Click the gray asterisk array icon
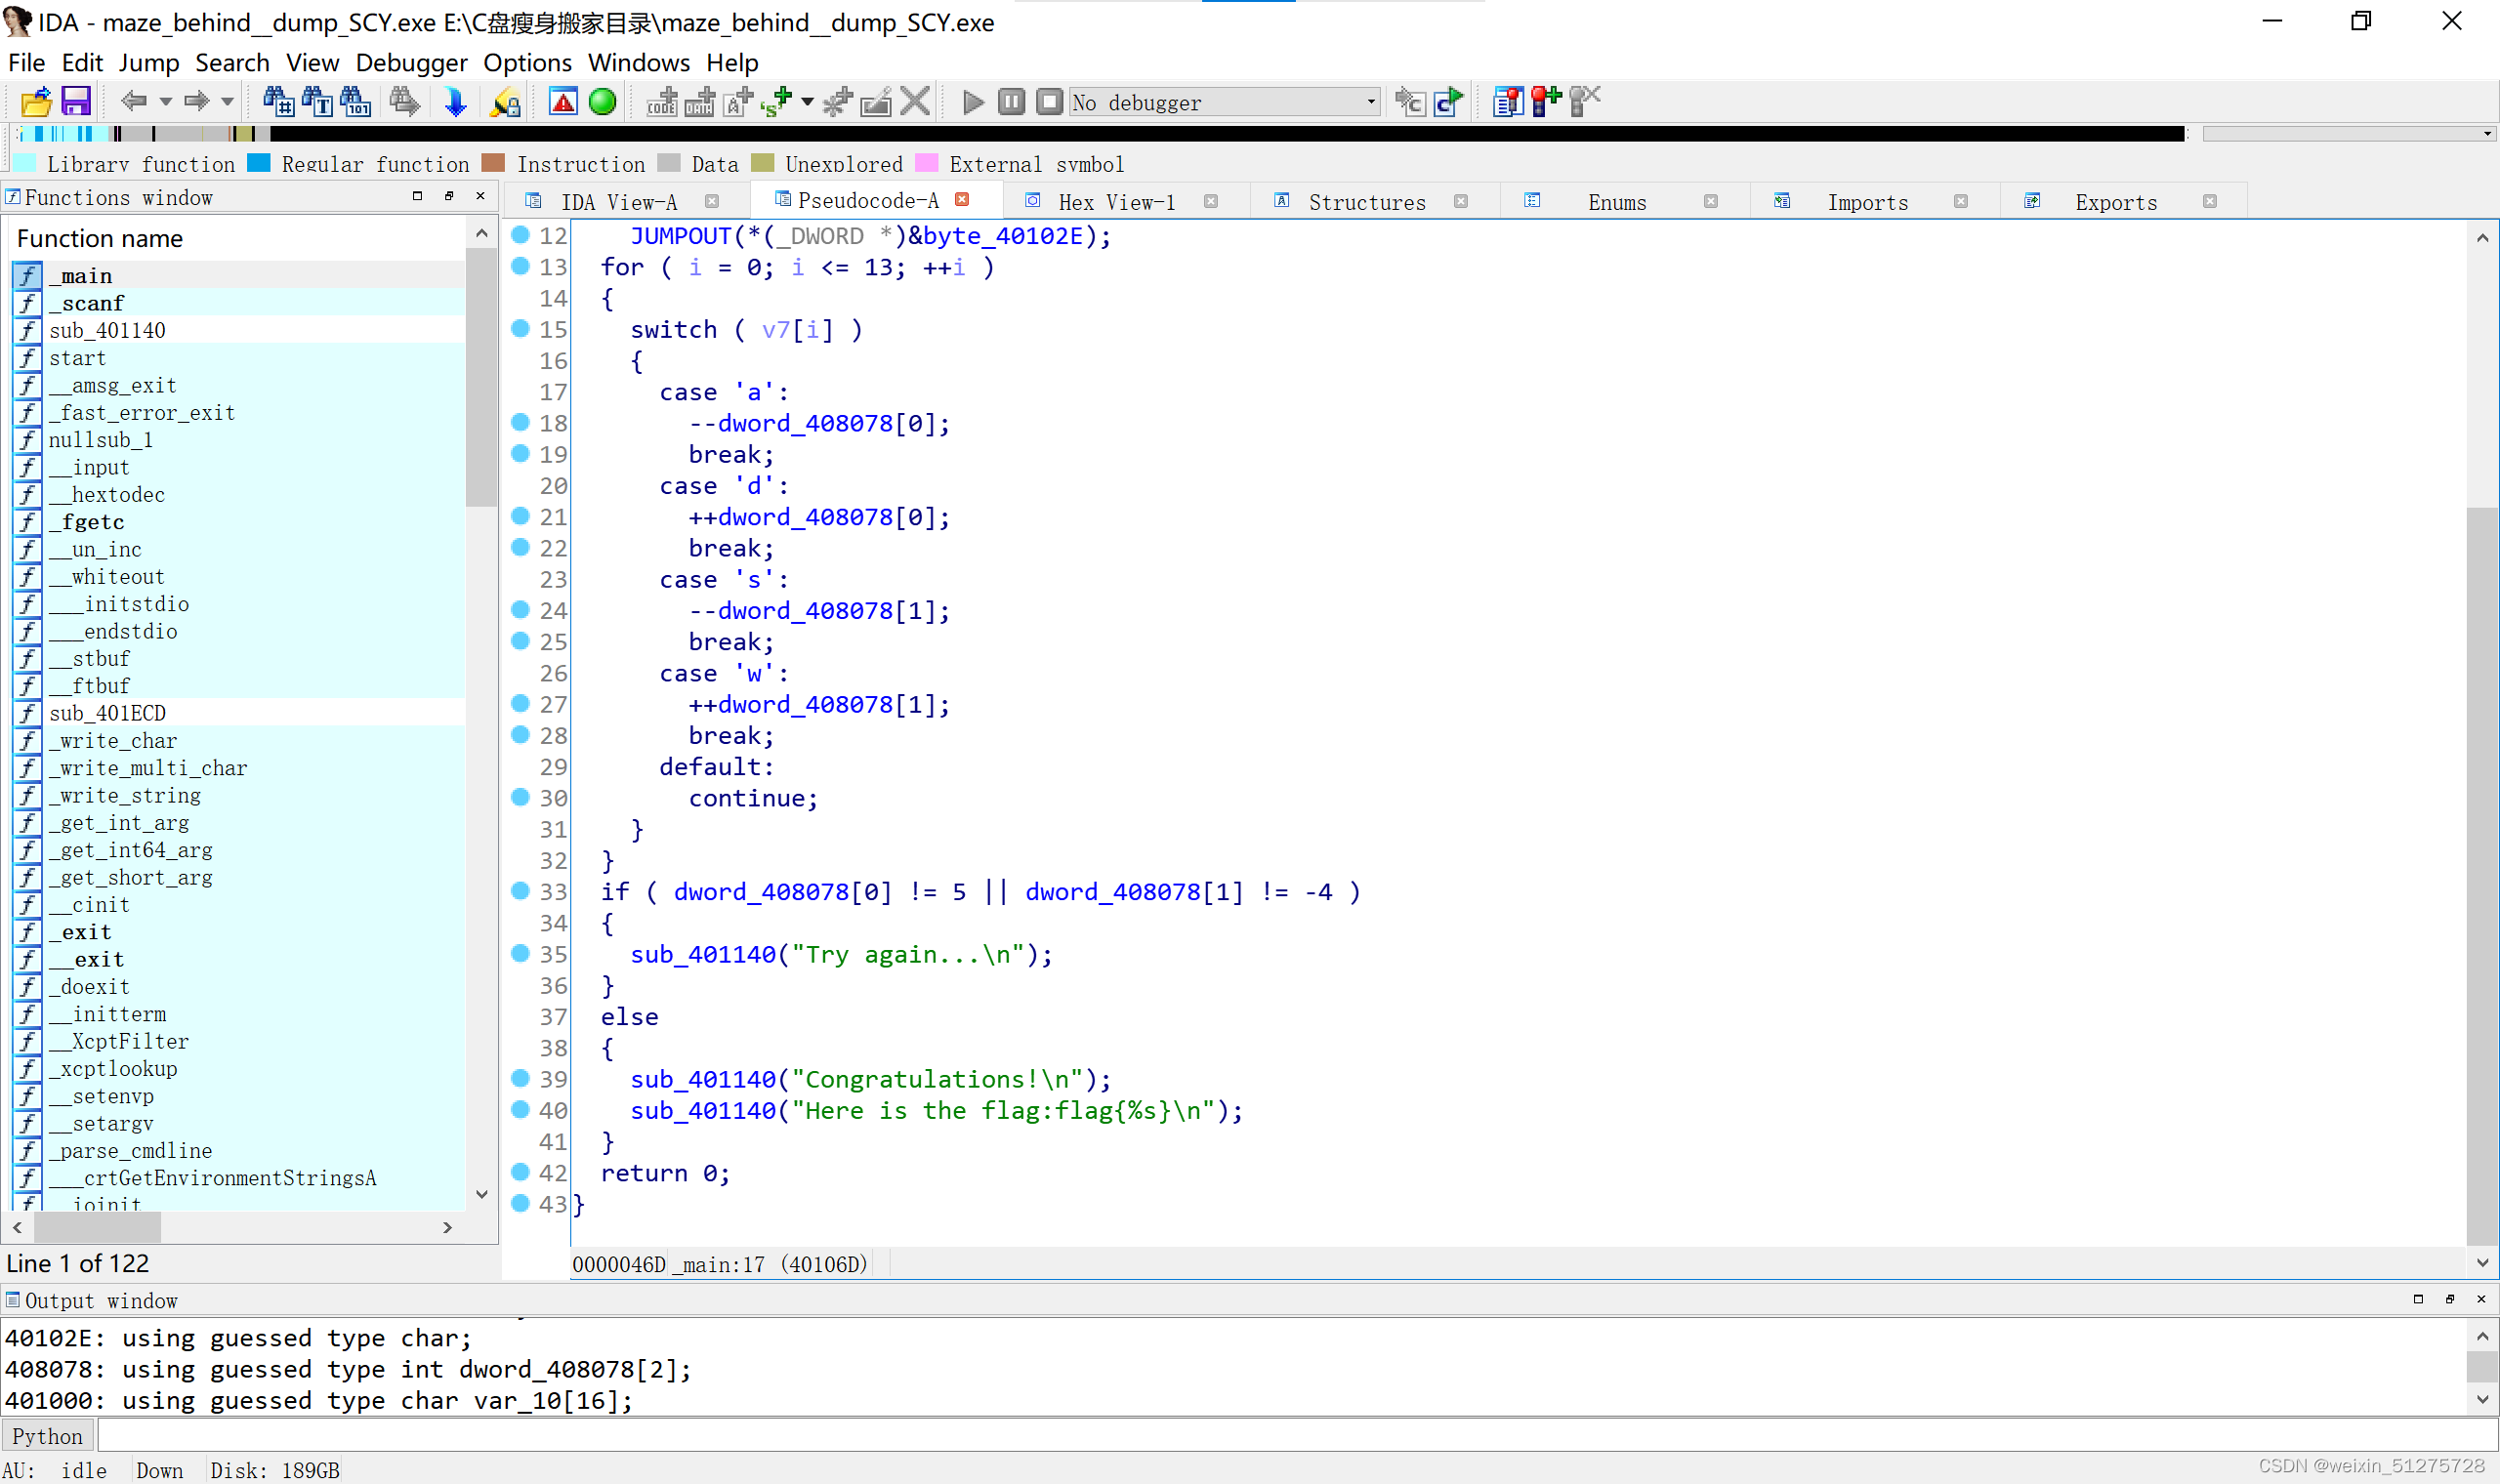This screenshot has width=2500, height=1484. coord(837,102)
